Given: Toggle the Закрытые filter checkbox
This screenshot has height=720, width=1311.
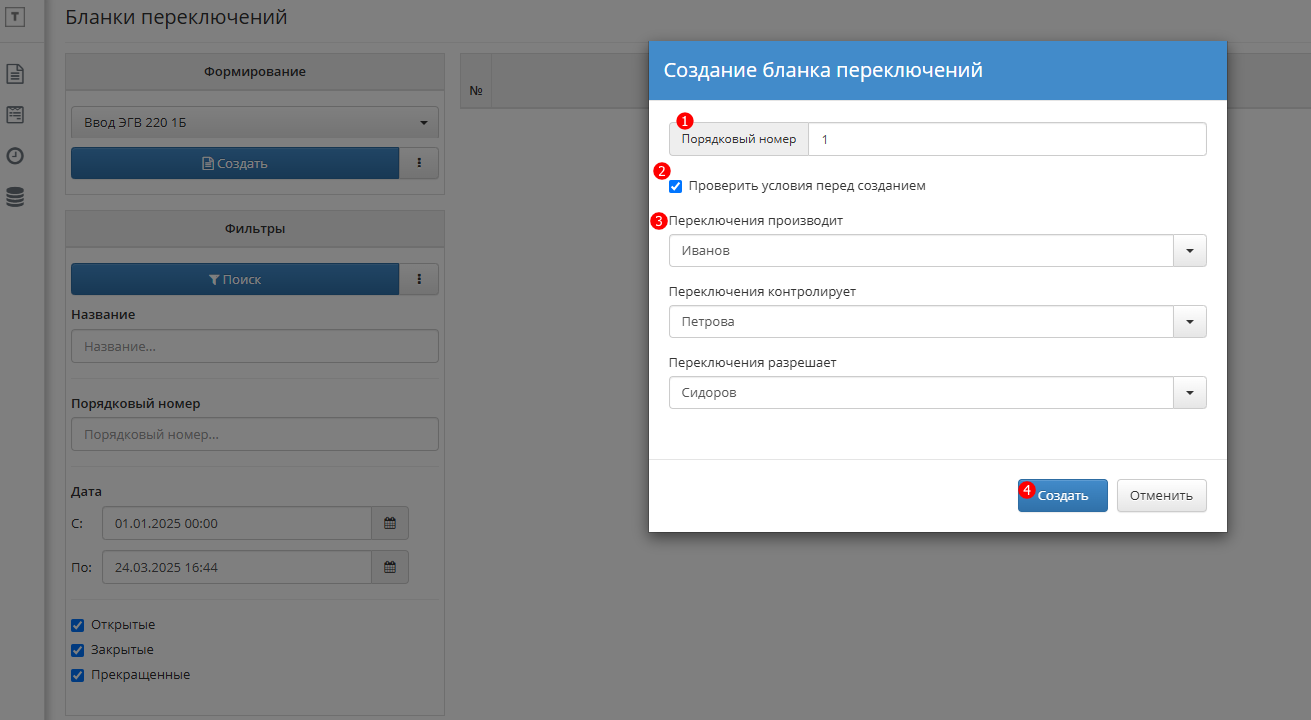Looking at the screenshot, I should (78, 650).
